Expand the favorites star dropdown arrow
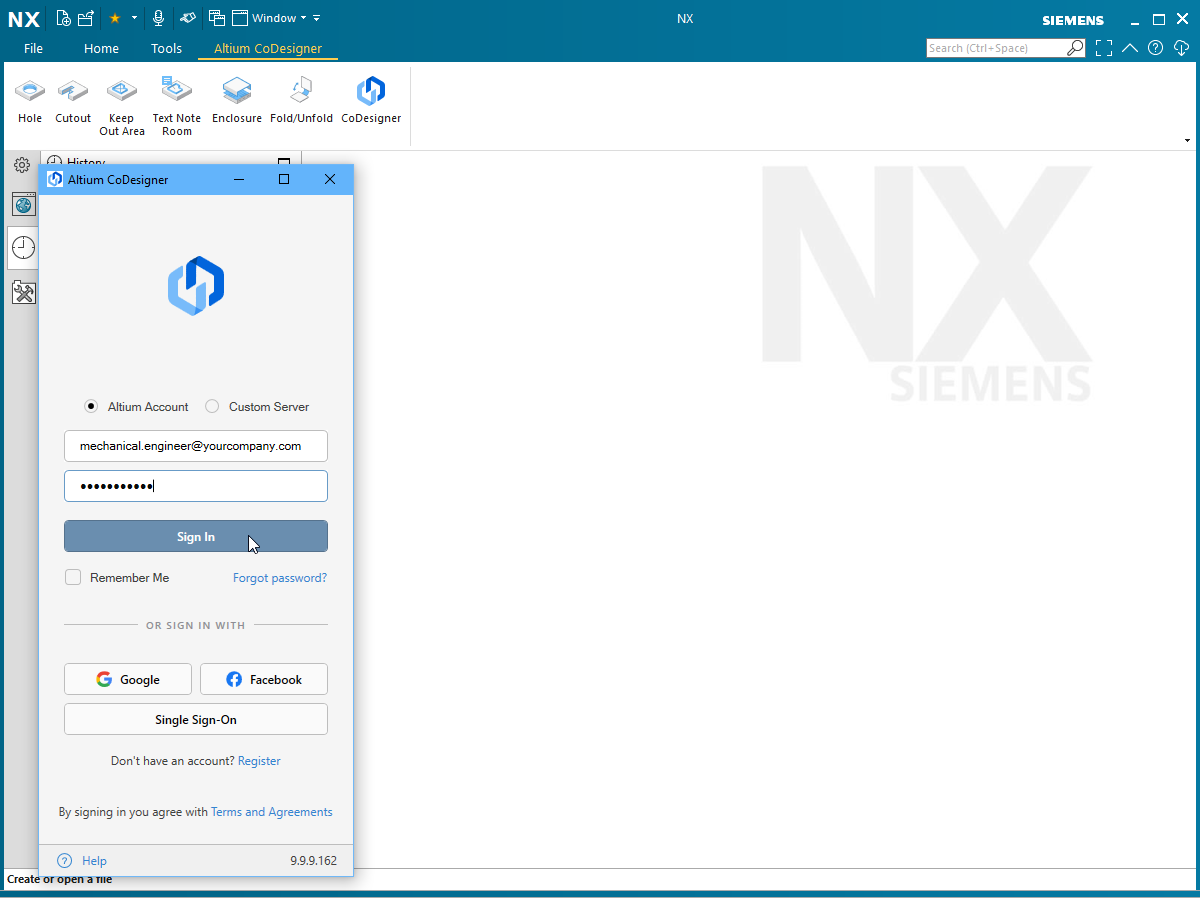This screenshot has width=1200, height=898. coord(134,18)
